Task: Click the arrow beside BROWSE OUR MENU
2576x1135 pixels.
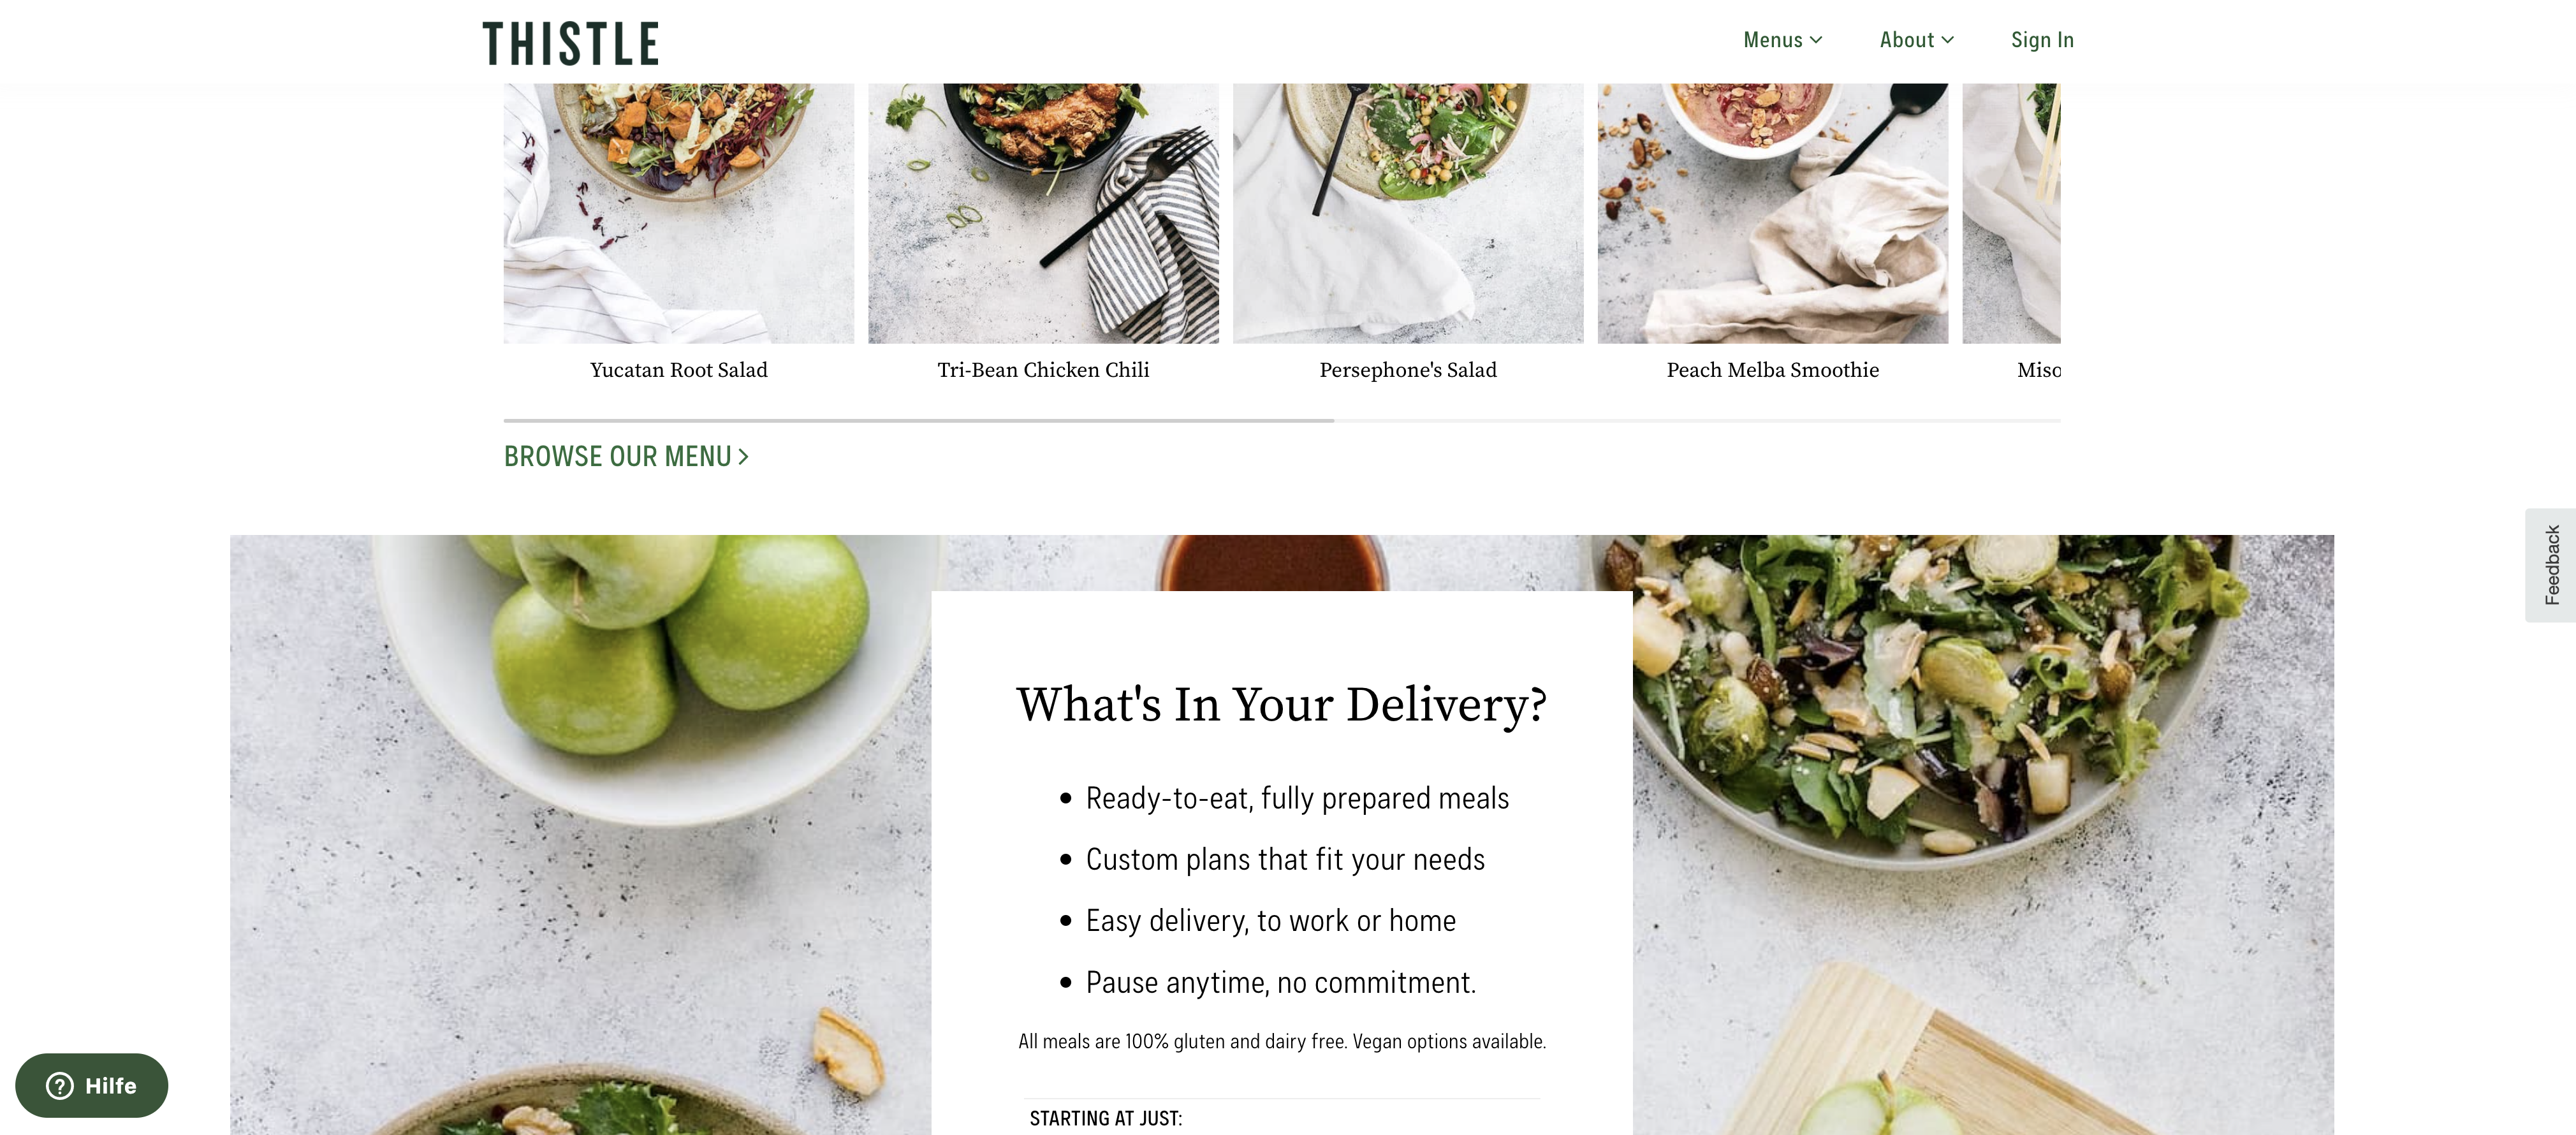Action: coord(743,456)
